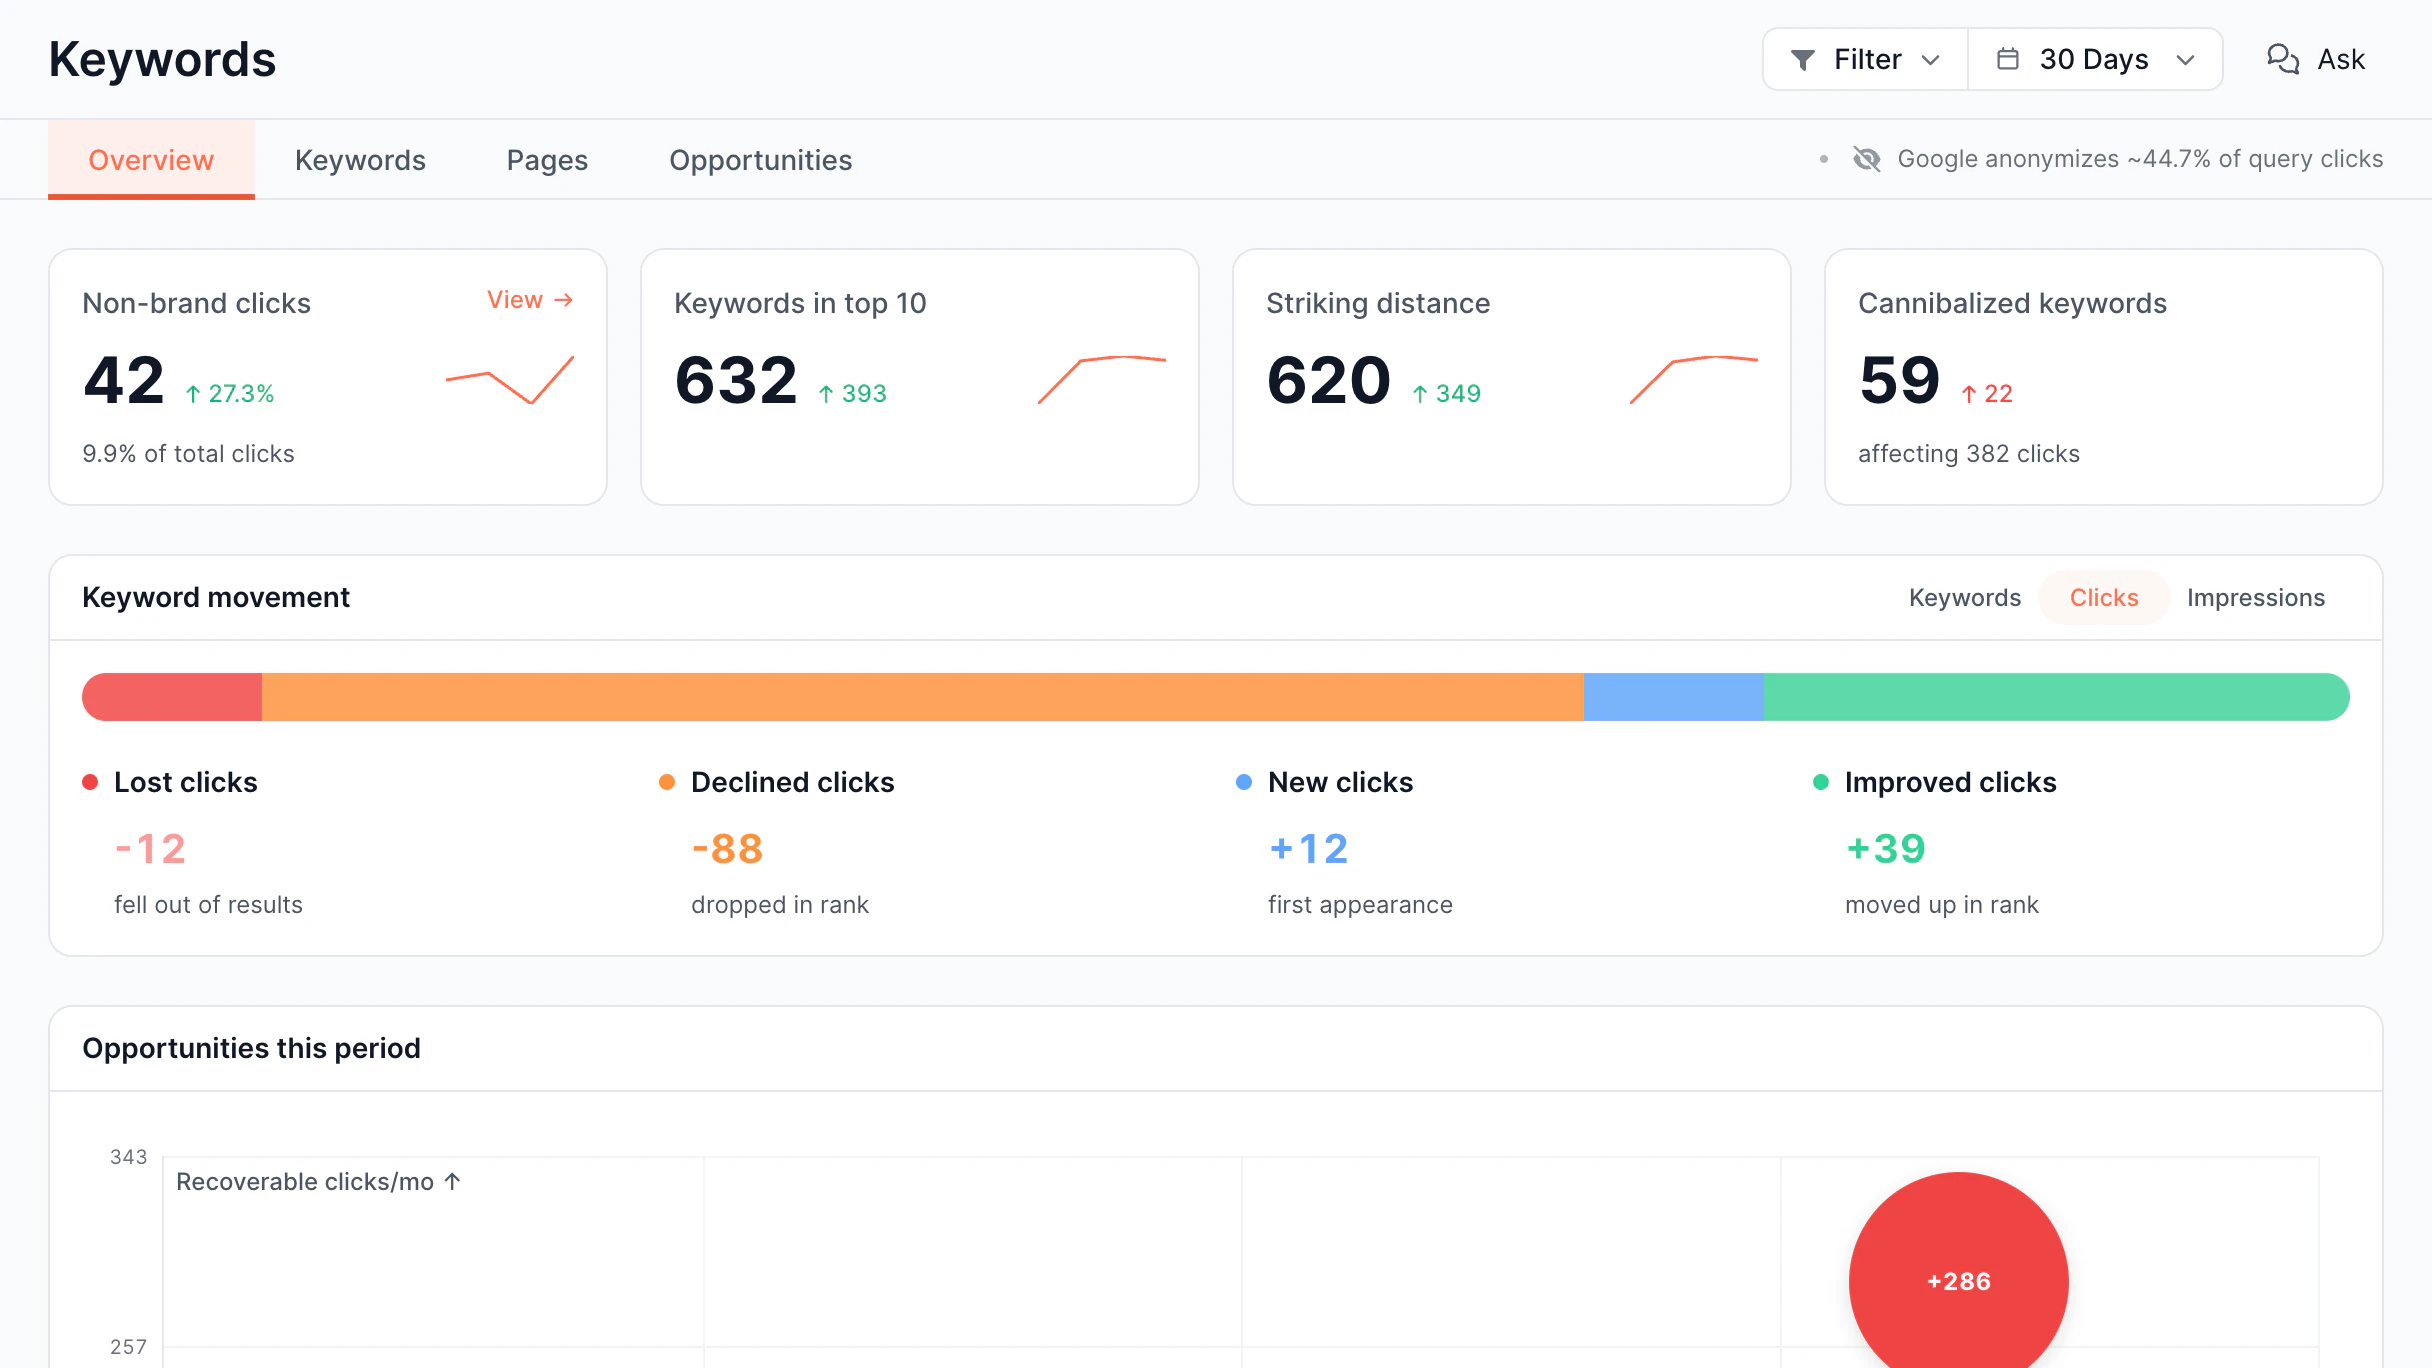The image size is (2432, 1368).
Task: Click the red dot beside Lost clicks
Action: (90, 782)
